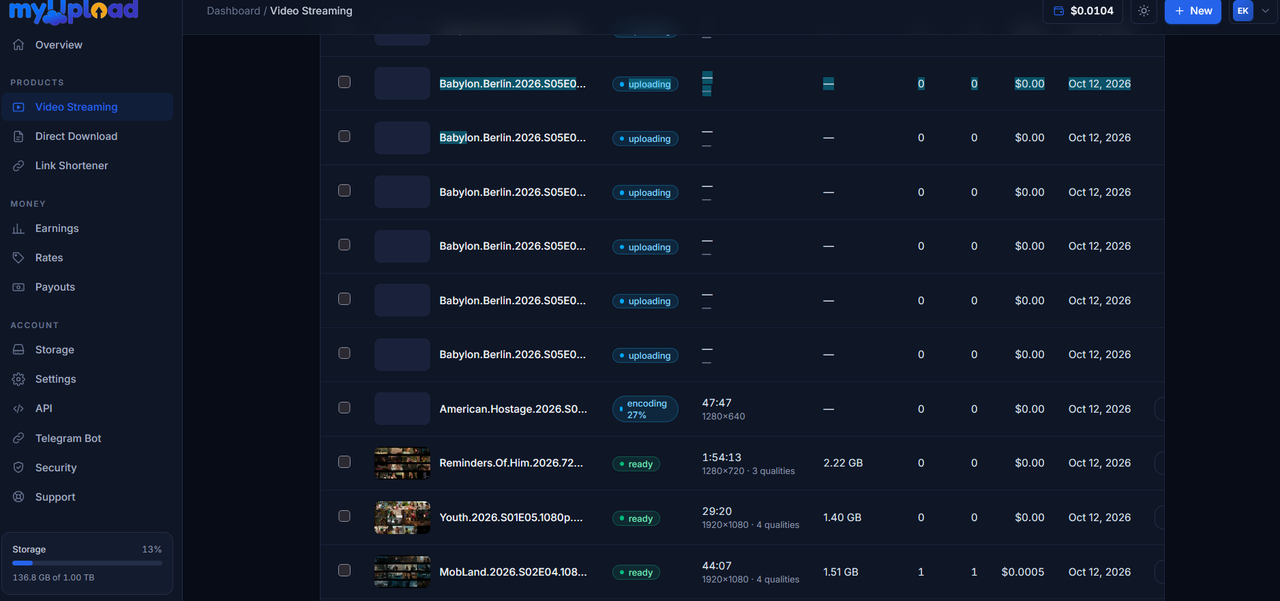Click the myUpload logo
The image size is (1280, 601).
73,11
